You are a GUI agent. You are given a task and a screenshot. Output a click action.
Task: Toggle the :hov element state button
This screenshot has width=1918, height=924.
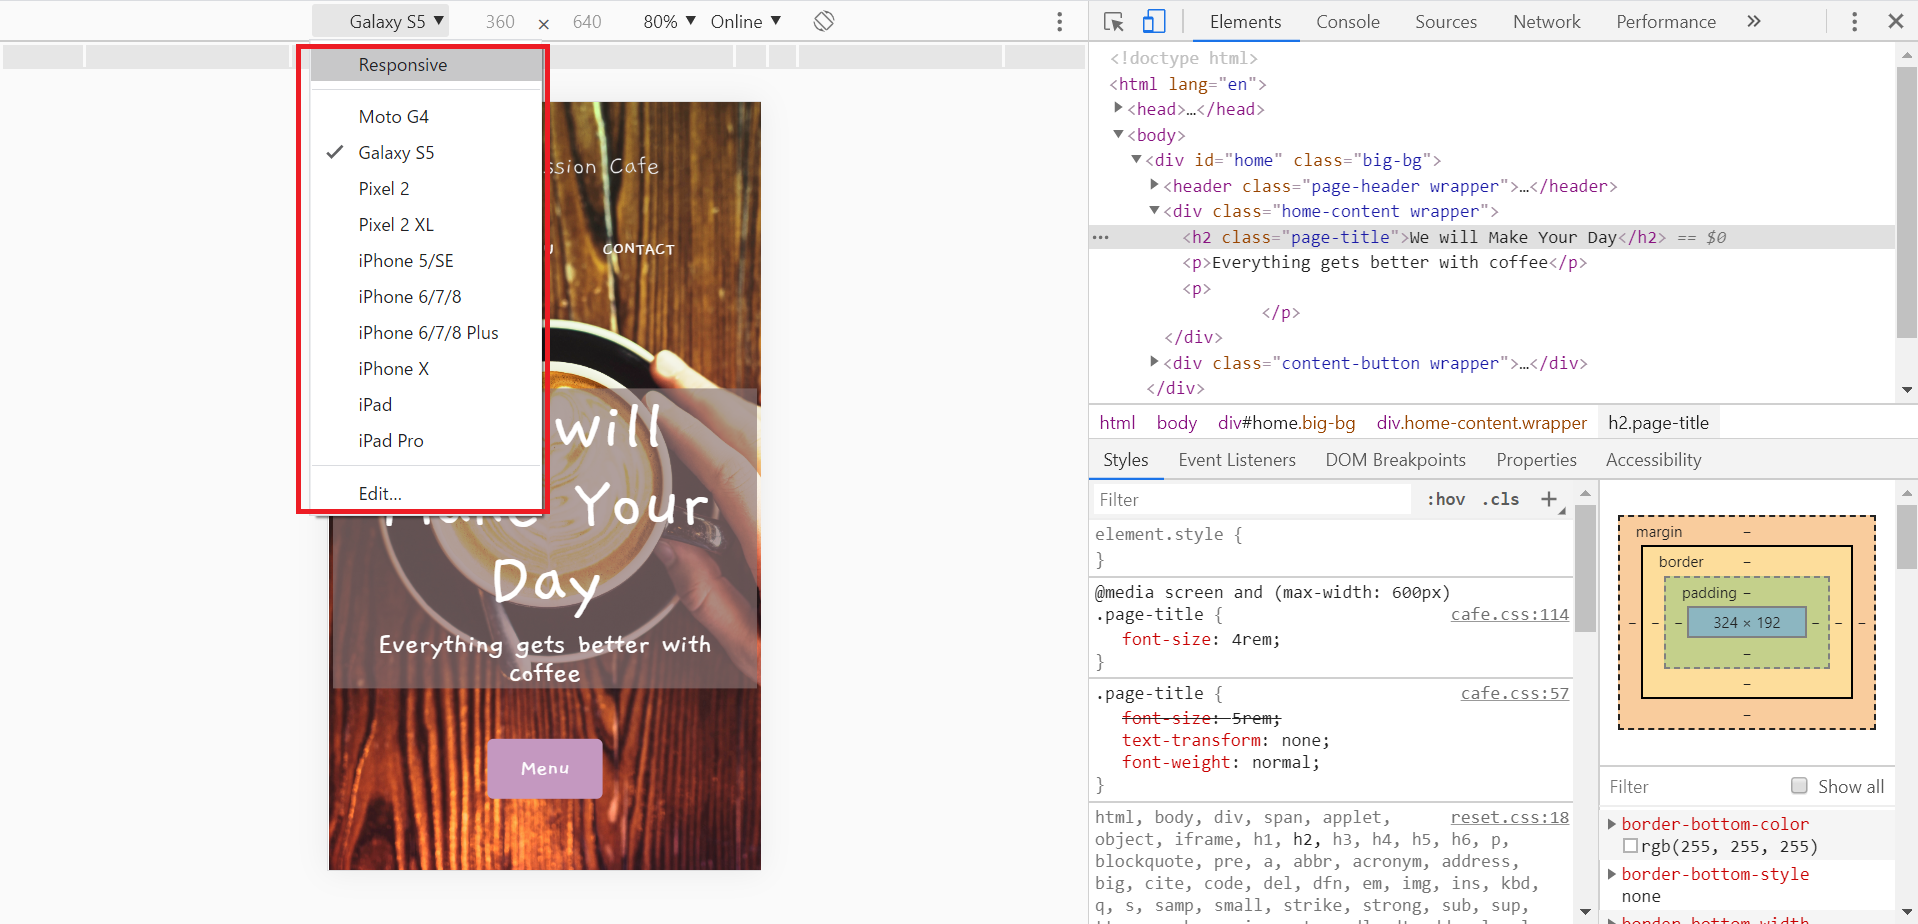(x=1446, y=499)
